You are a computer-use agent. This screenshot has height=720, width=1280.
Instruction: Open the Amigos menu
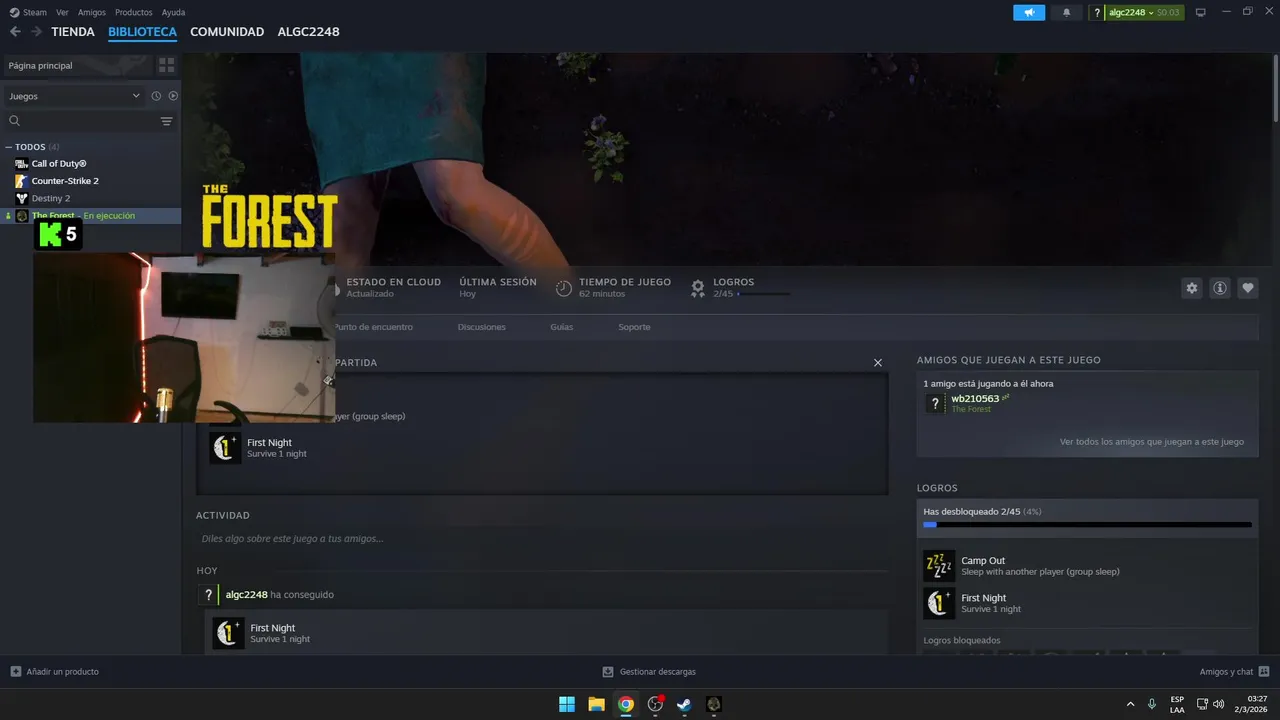pyautogui.click(x=92, y=12)
